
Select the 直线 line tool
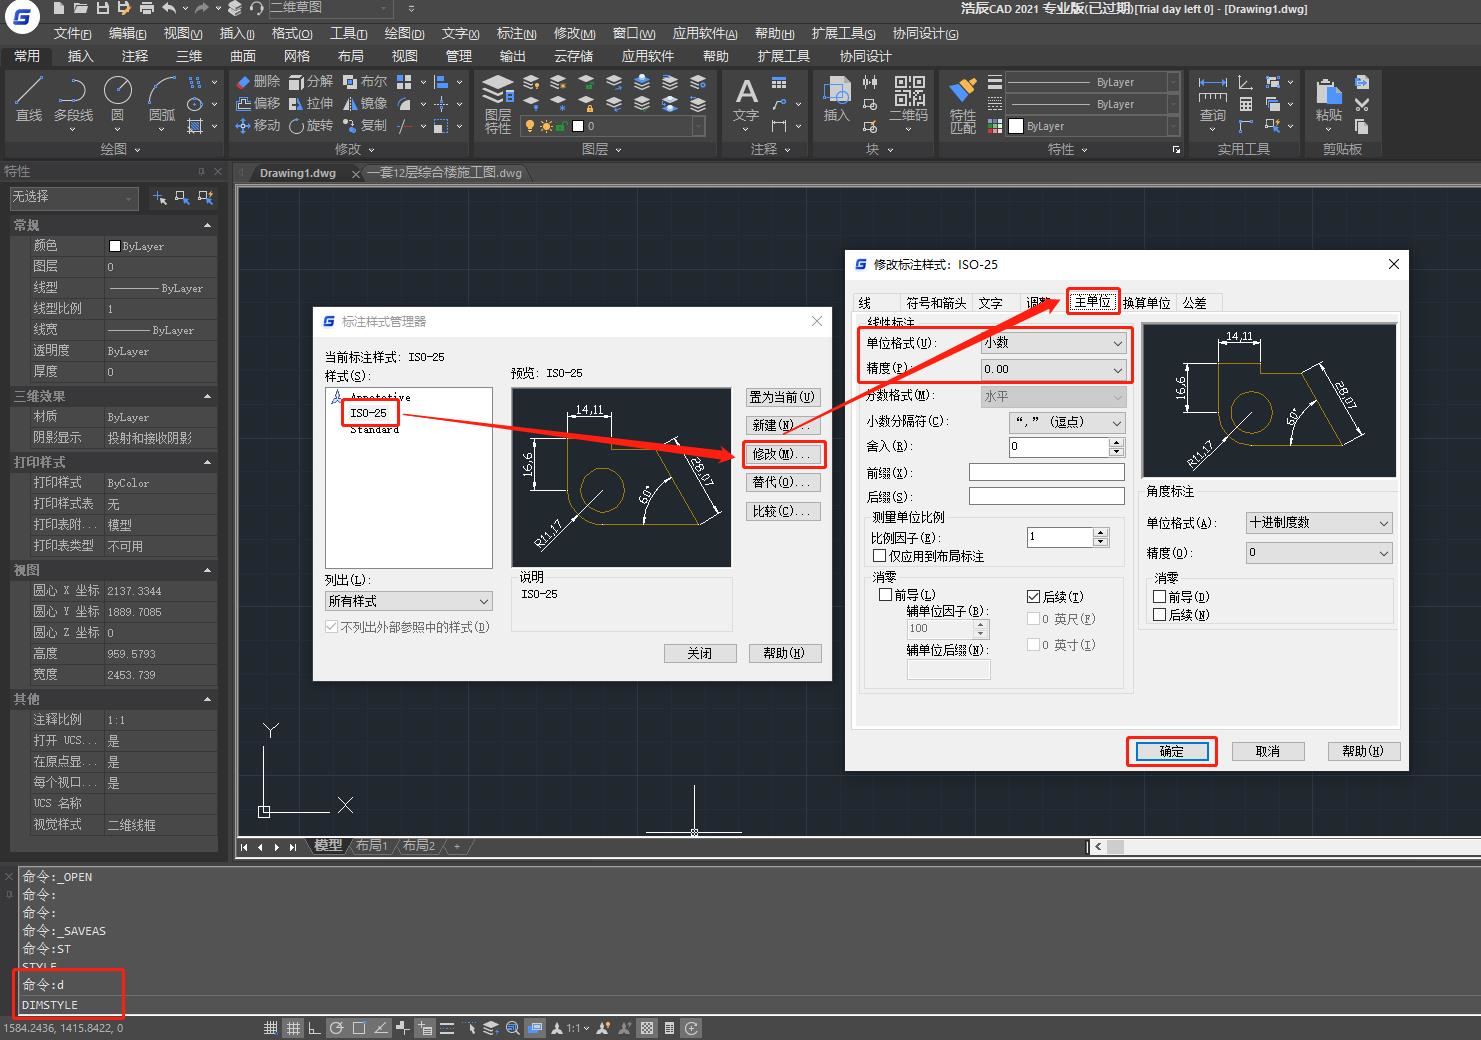click(x=29, y=99)
